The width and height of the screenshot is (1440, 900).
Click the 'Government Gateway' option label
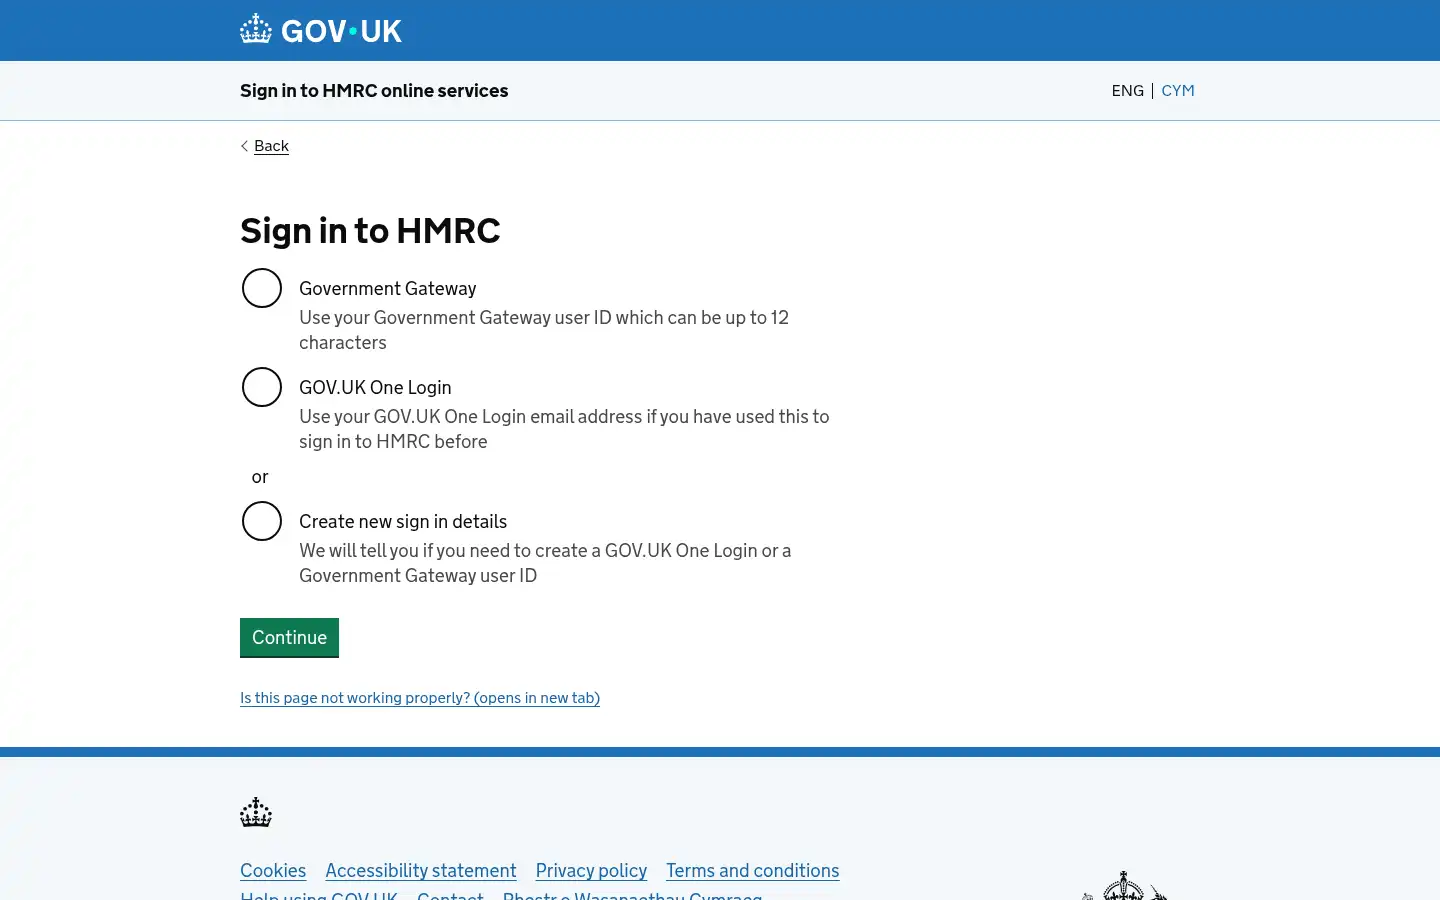tap(387, 288)
